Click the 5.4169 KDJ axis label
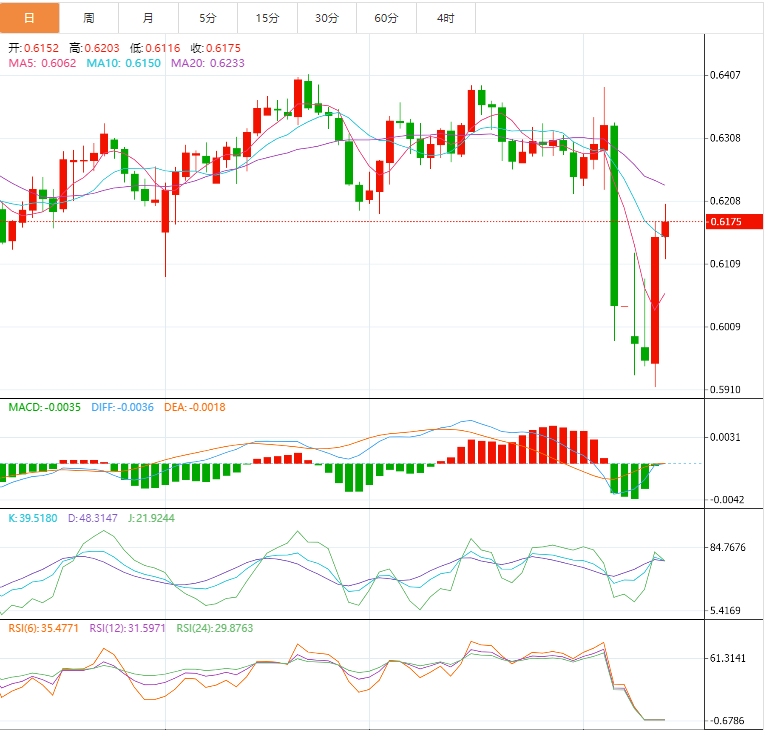 [725, 610]
